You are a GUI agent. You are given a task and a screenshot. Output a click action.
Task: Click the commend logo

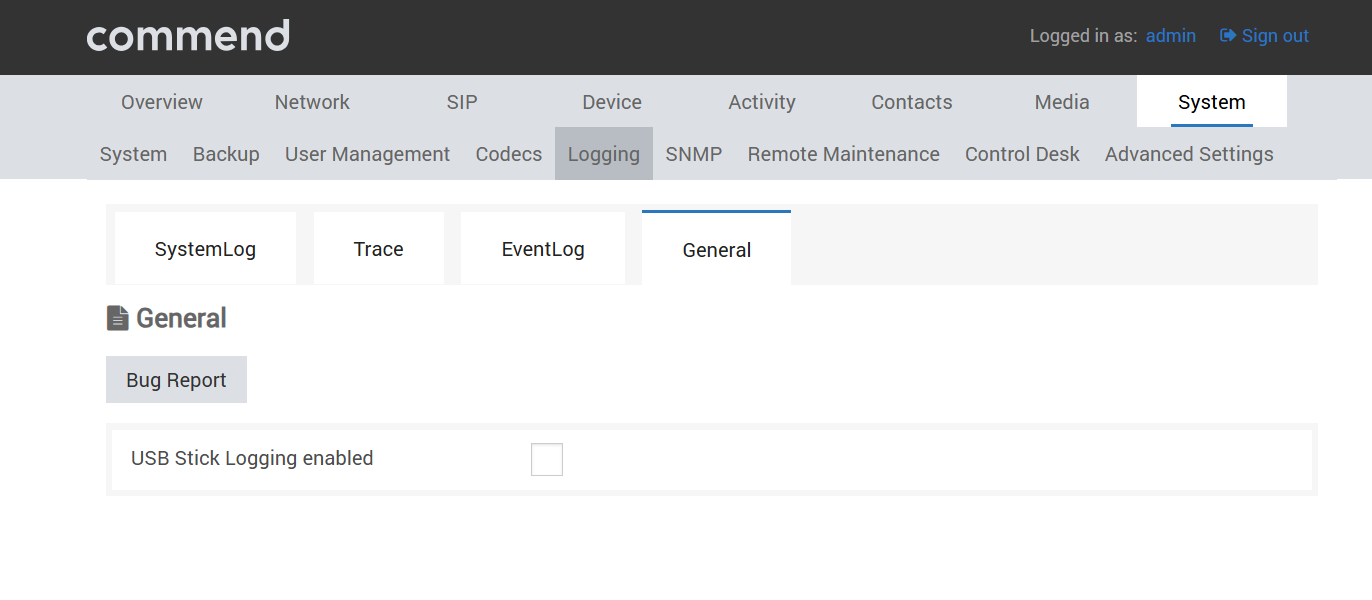[188, 36]
